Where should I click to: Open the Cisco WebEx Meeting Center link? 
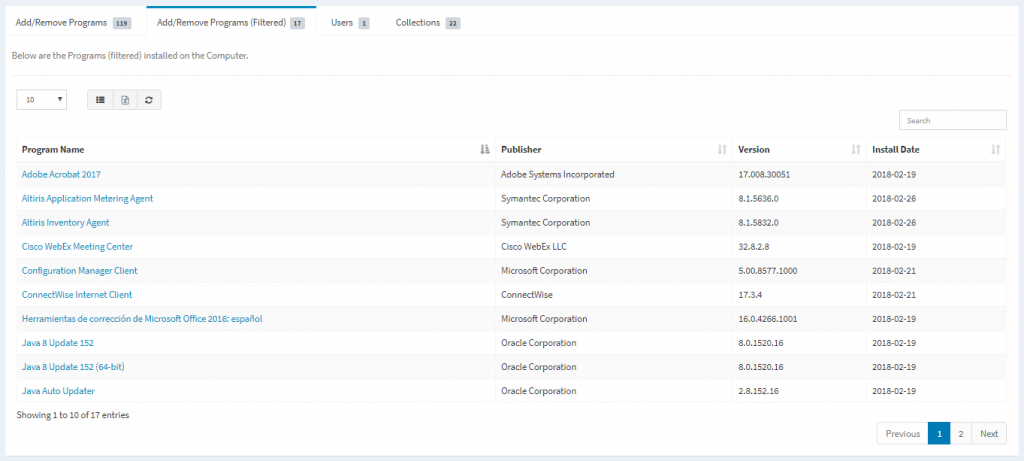click(x=77, y=246)
